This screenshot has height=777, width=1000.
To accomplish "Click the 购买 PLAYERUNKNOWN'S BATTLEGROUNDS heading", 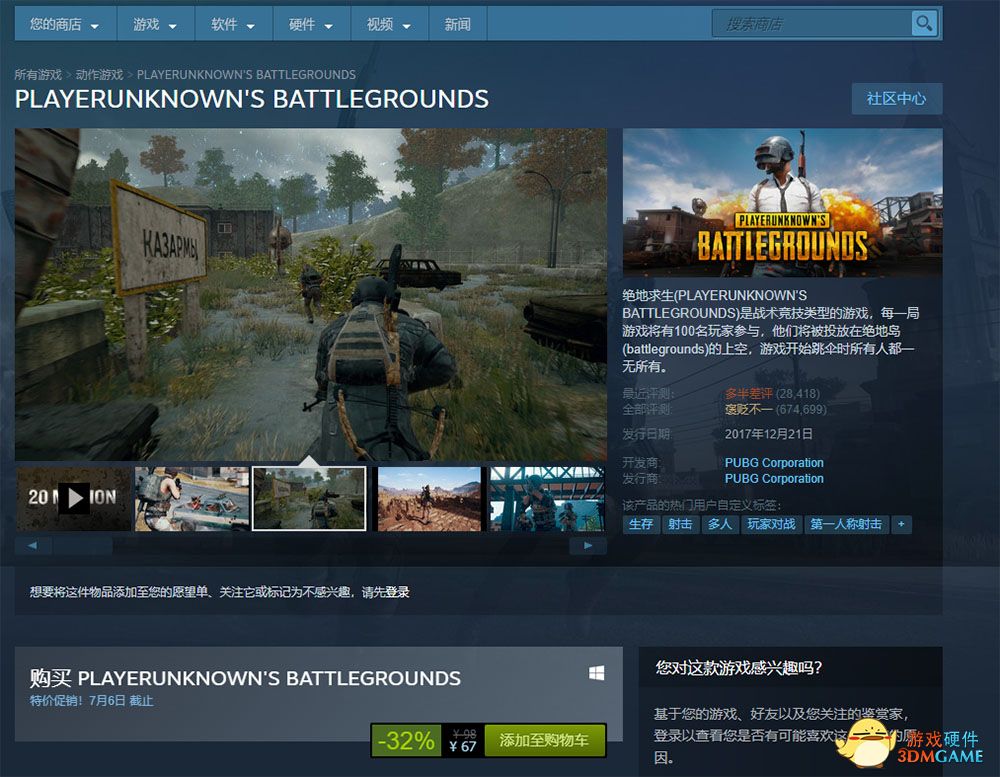I will click(x=245, y=678).
